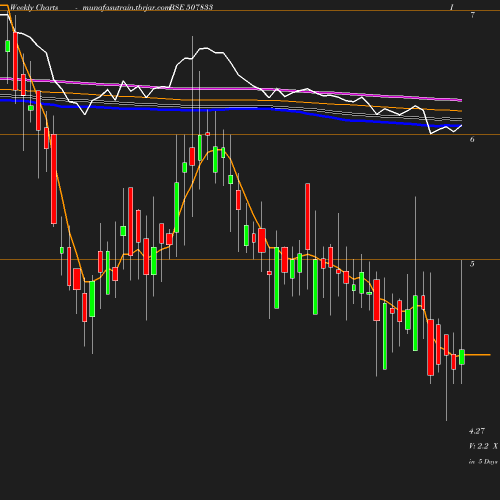Click the munafasutrain website text in header
Viewport: 500px width, 500px height.
(126, 7)
